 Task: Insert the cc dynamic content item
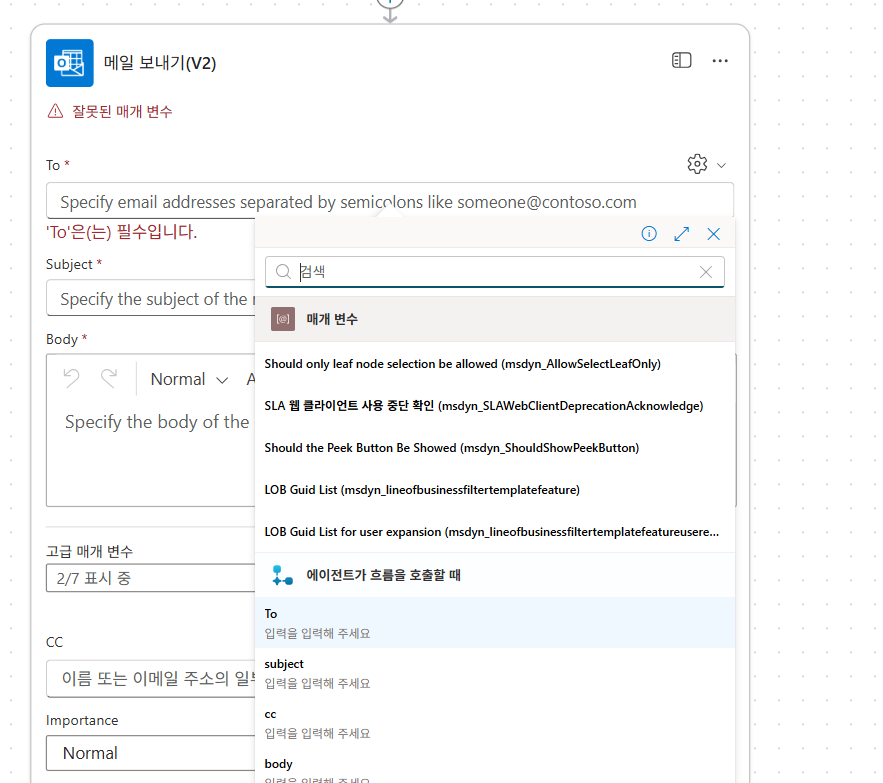495,723
